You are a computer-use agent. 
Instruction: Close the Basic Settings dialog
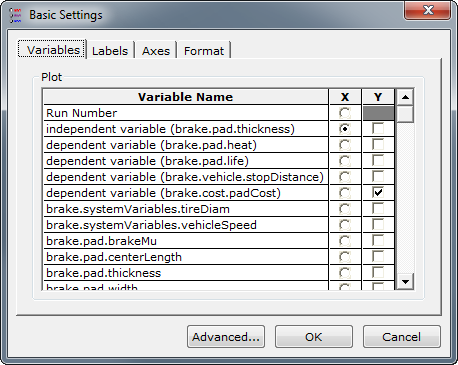[x=428, y=11]
